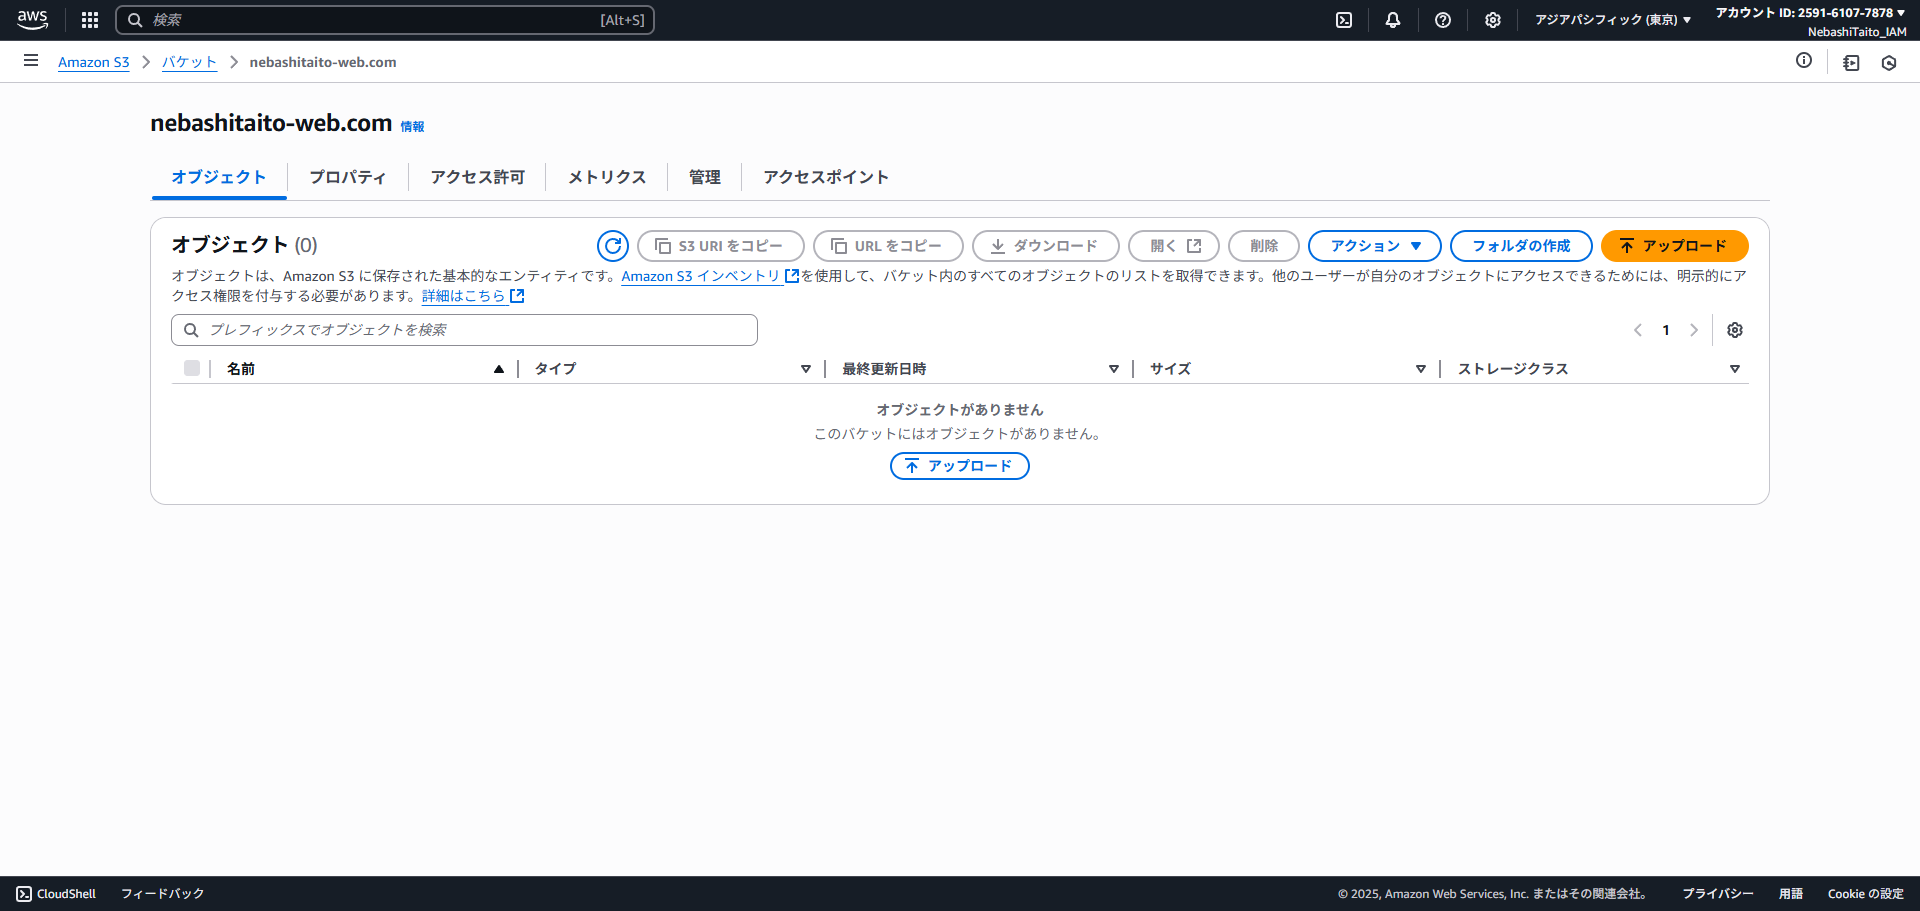Launch CloudShell from top navigation bar
This screenshot has height=911, width=1920.
pyautogui.click(x=1344, y=20)
